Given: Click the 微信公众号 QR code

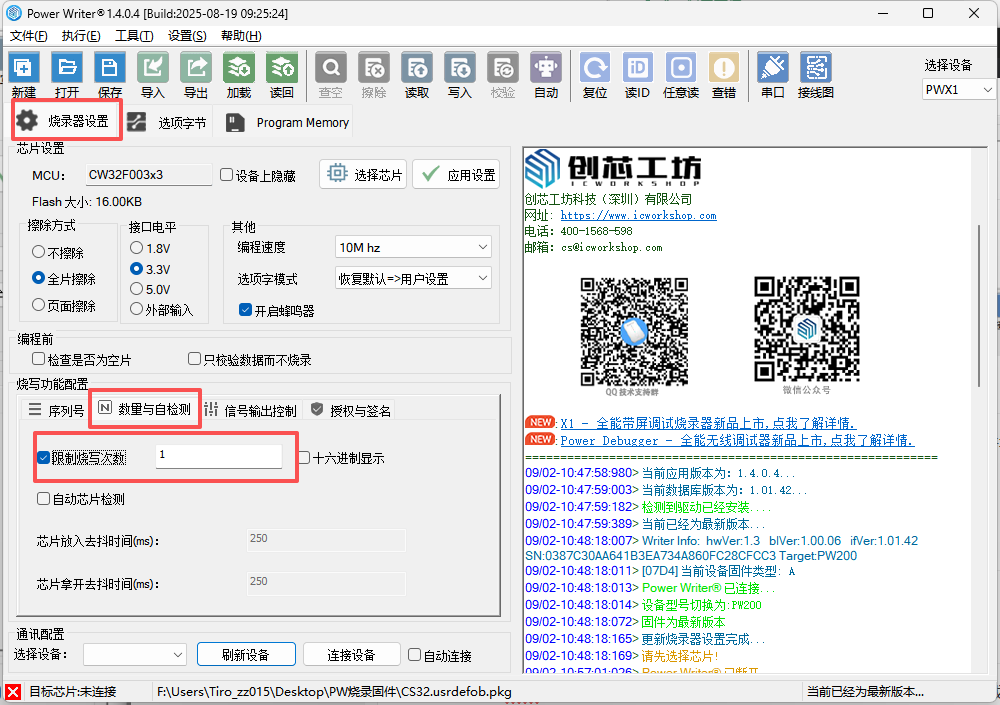Looking at the screenshot, I should [x=807, y=329].
